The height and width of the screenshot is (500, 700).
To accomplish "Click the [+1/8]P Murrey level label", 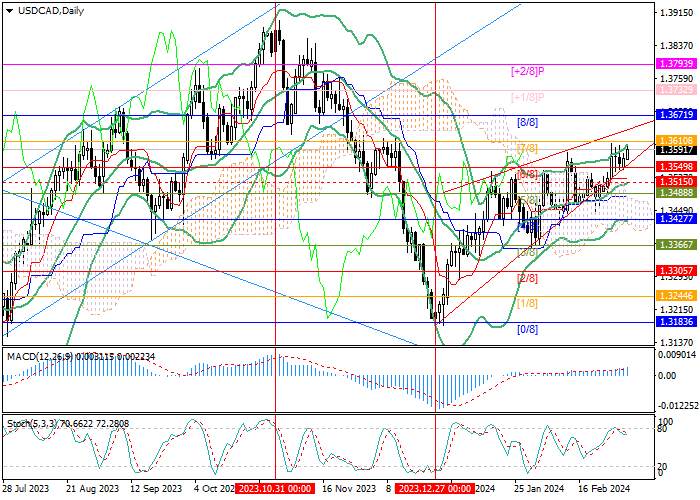I will click(528, 97).
